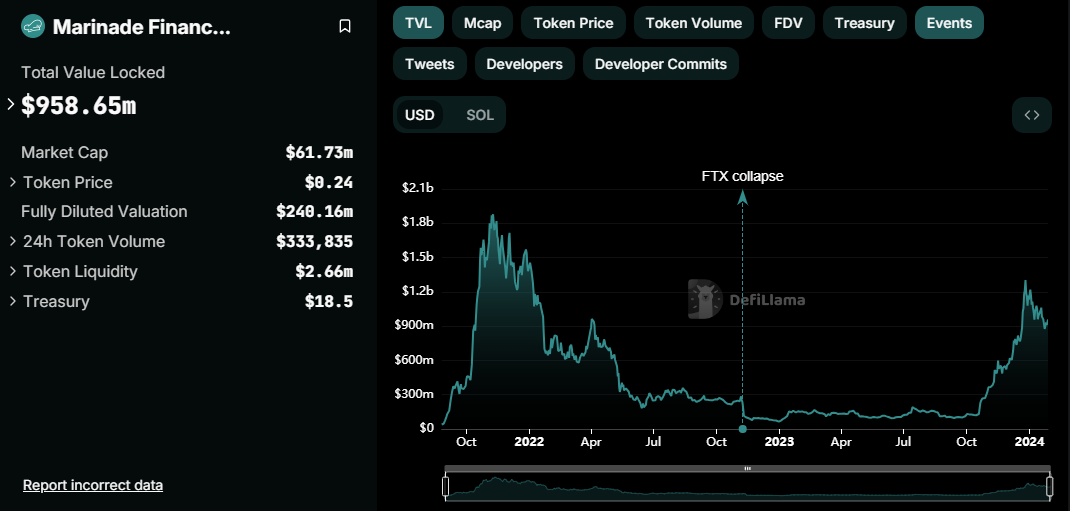
Task: Click the Marinade Finance logo icon
Action: (x=33, y=27)
